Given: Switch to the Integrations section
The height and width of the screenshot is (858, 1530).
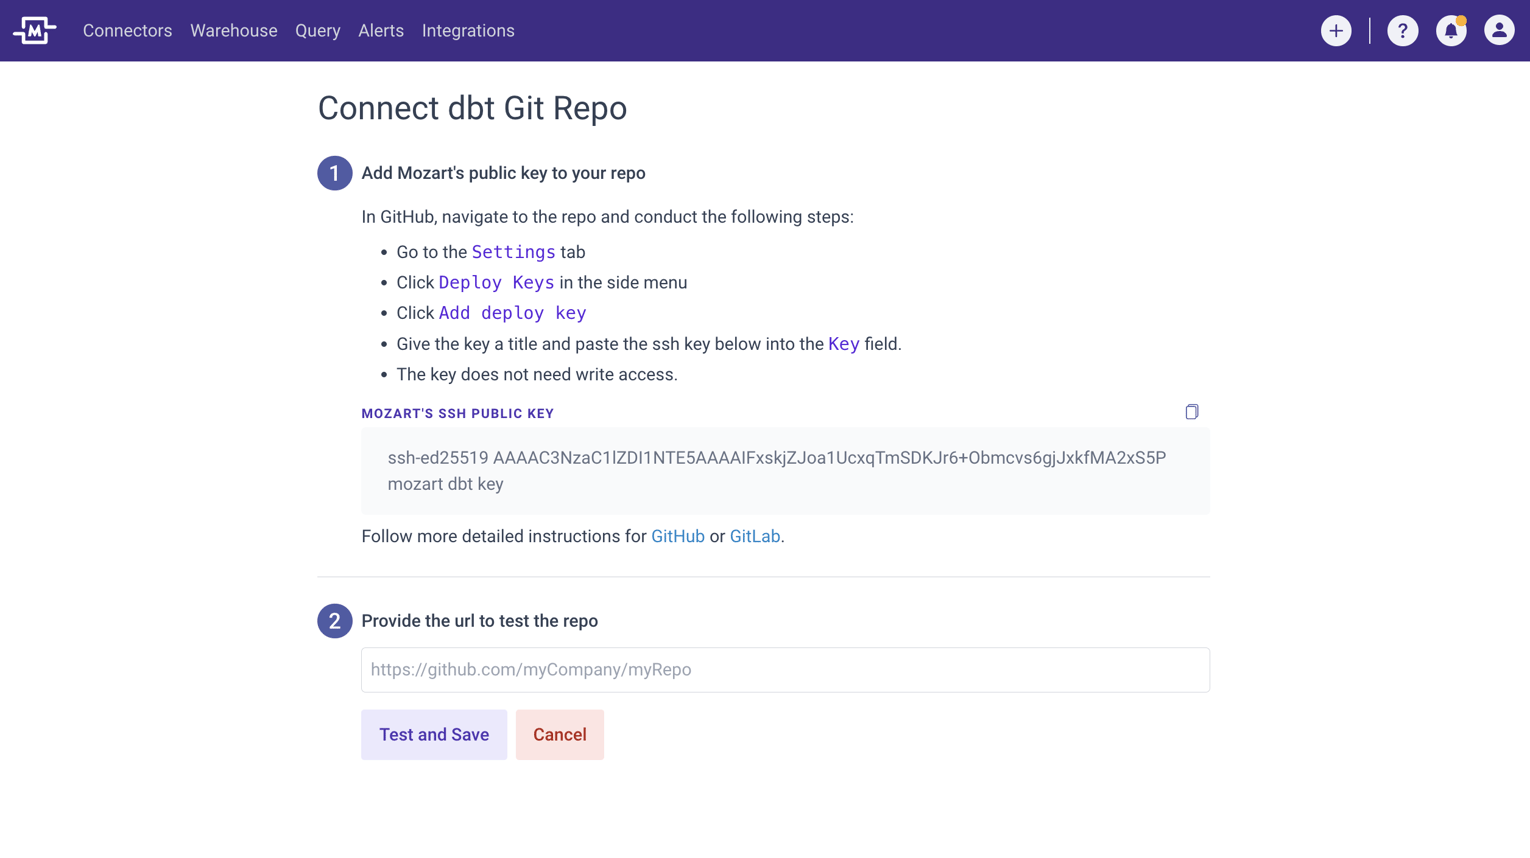Looking at the screenshot, I should point(467,31).
